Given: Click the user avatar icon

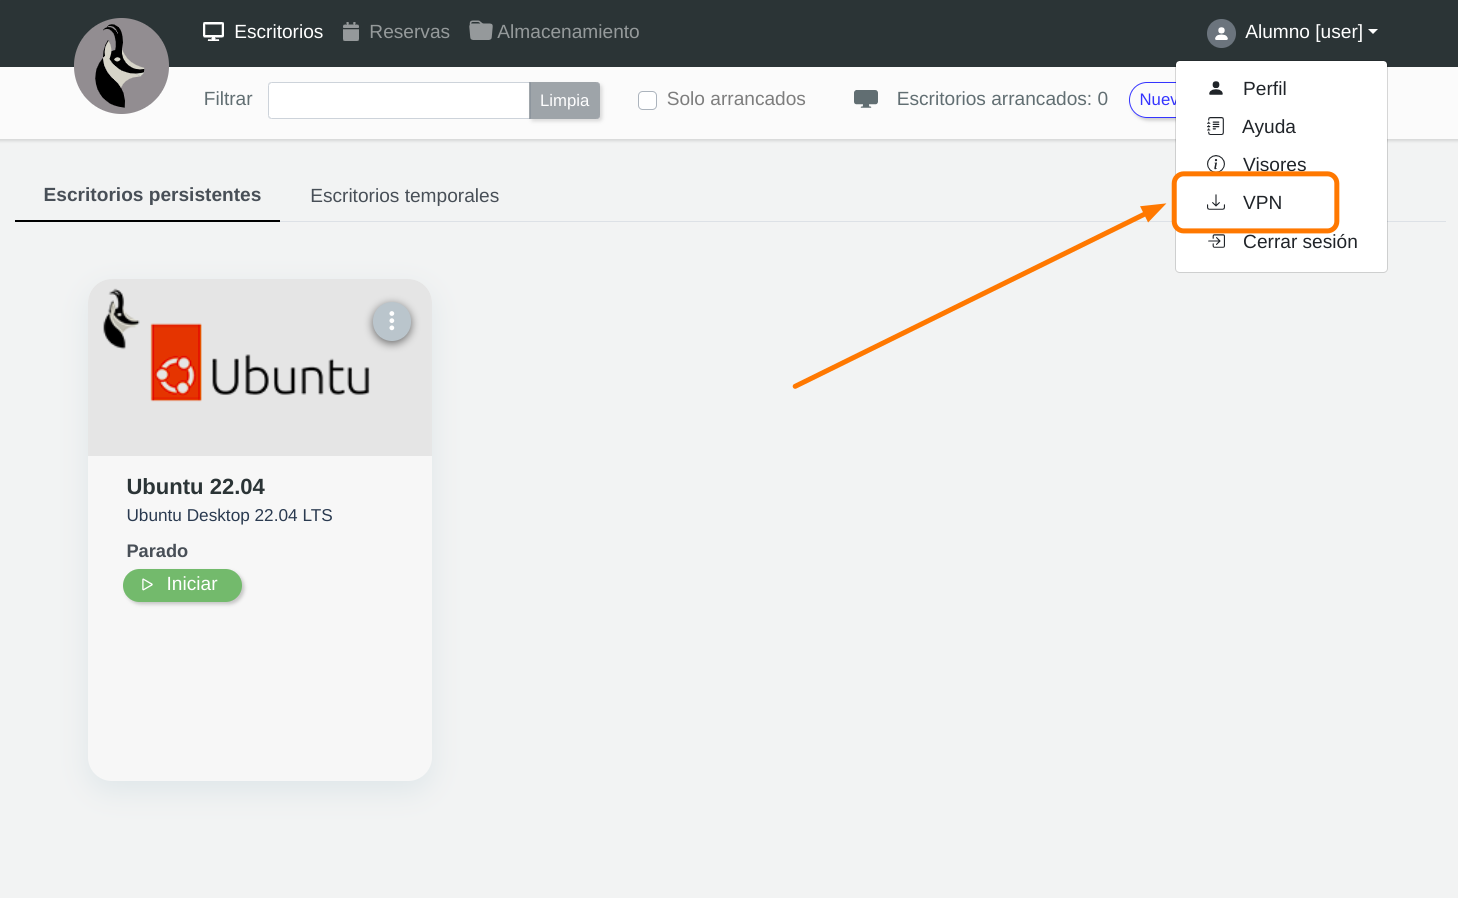Looking at the screenshot, I should pyautogui.click(x=1221, y=33).
